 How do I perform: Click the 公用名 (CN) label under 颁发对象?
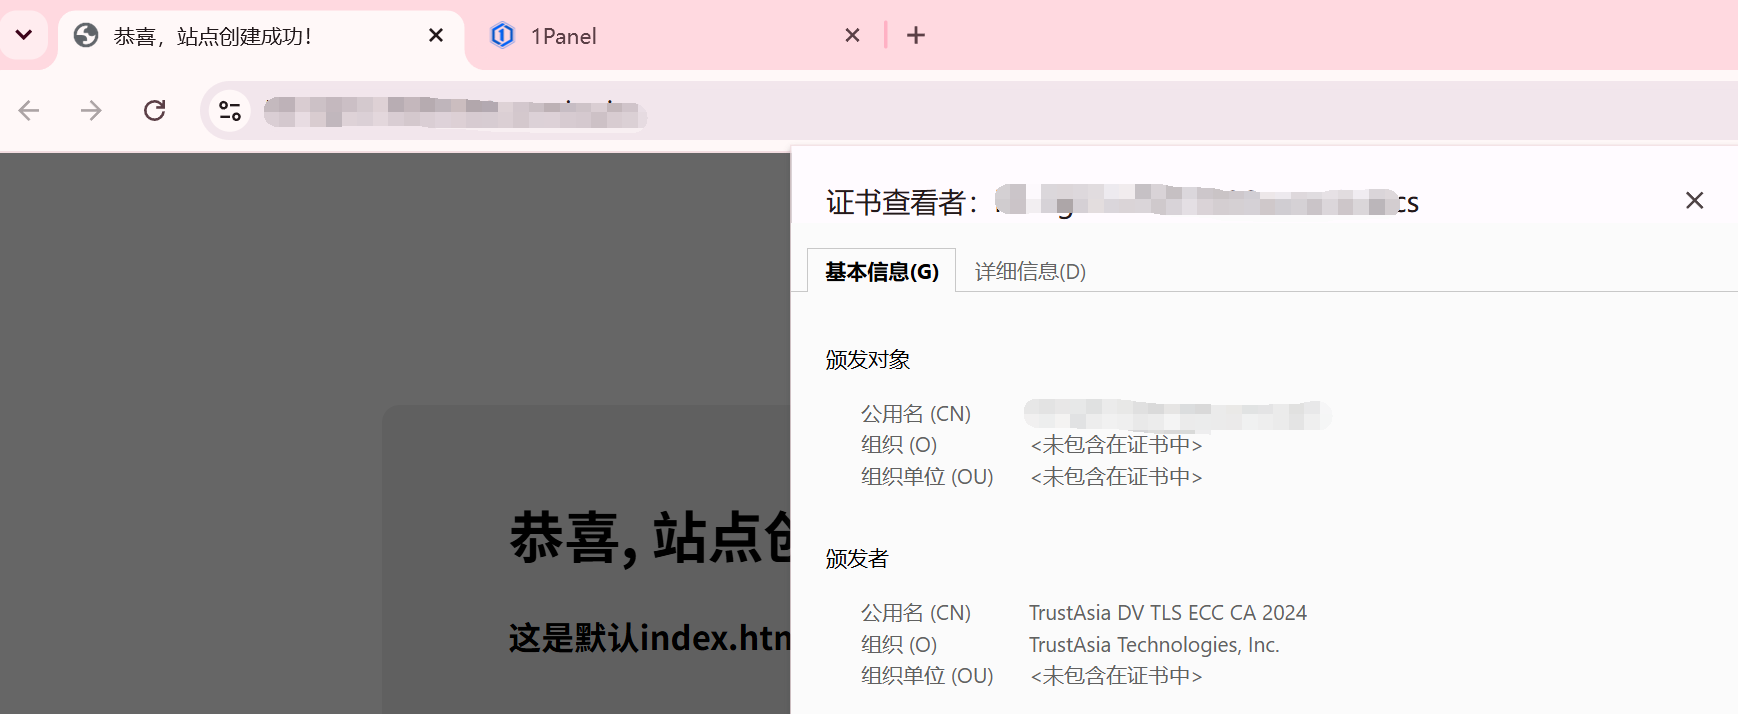click(x=916, y=414)
